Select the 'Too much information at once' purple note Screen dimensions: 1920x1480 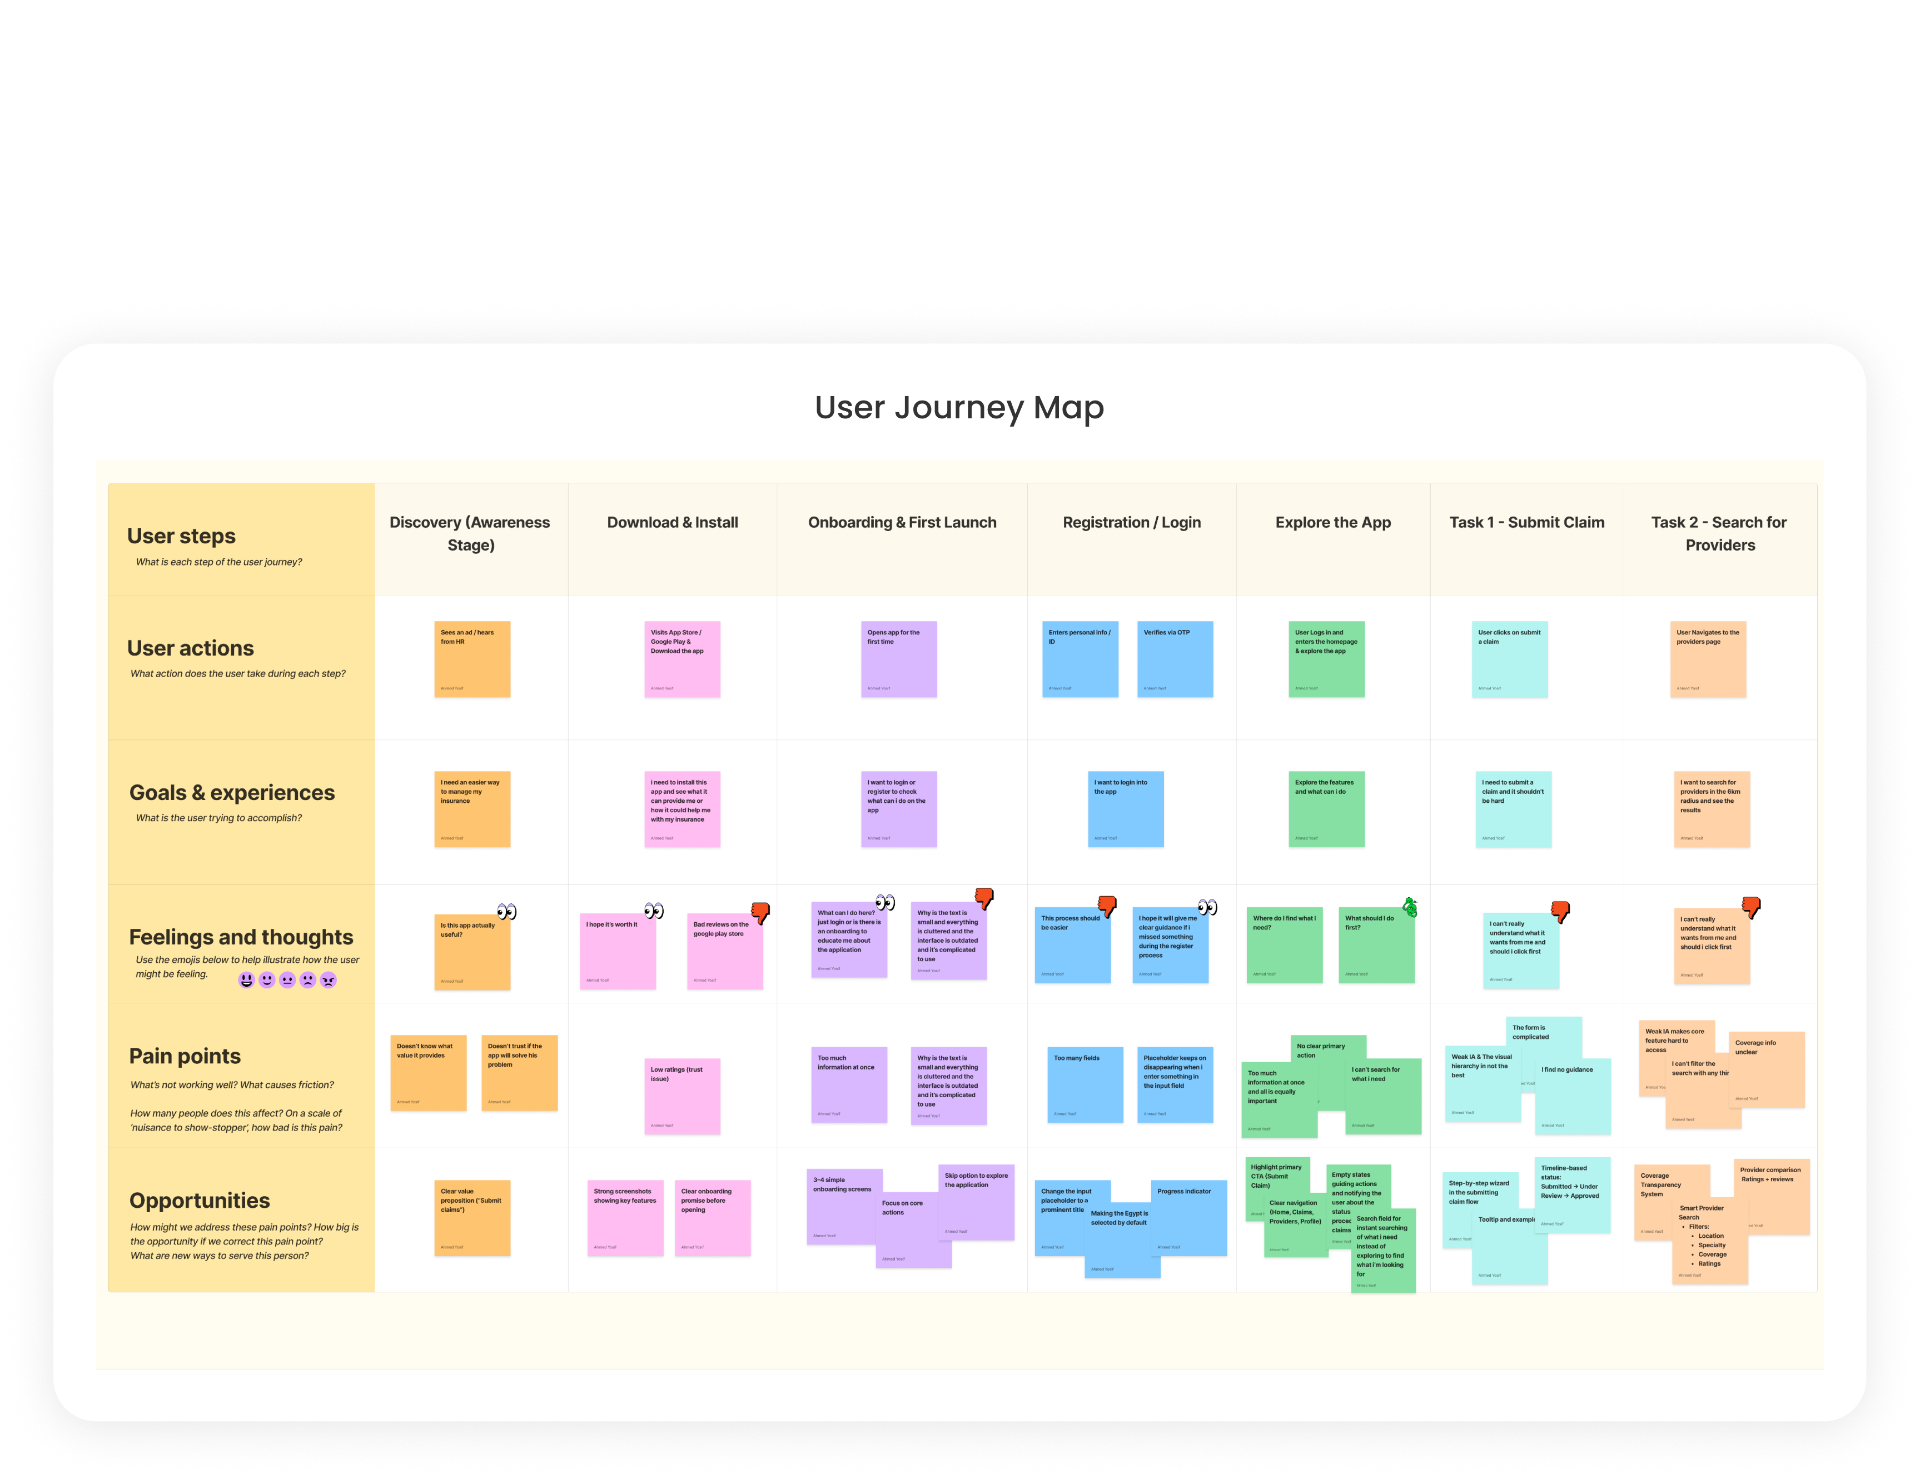[x=849, y=1085]
